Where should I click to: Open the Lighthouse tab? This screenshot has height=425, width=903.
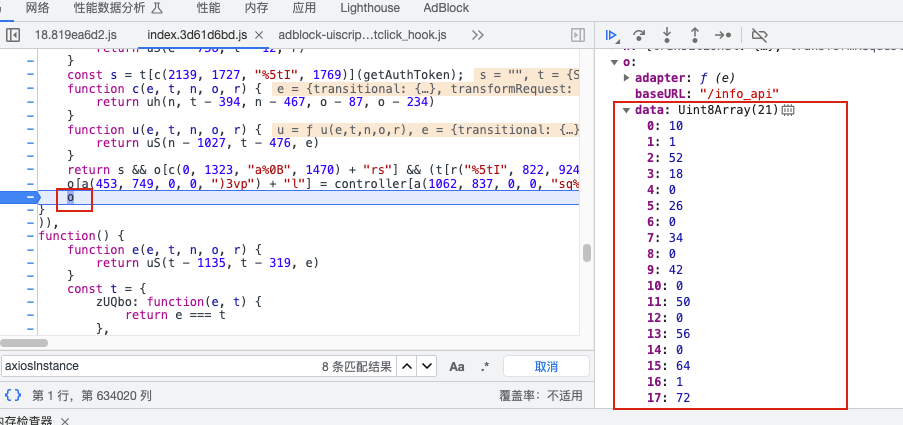(370, 8)
